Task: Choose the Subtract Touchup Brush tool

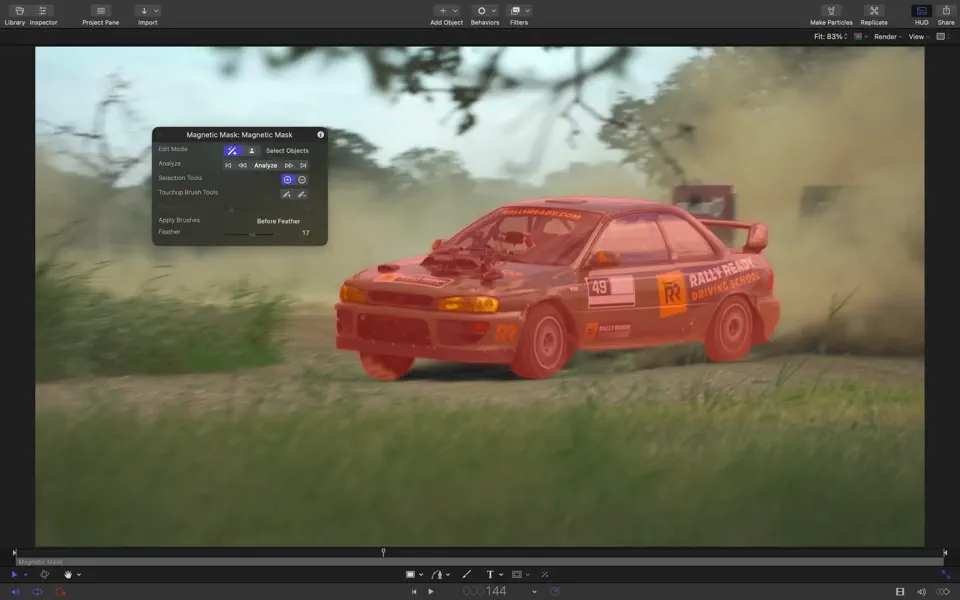Action: pyautogui.click(x=304, y=194)
